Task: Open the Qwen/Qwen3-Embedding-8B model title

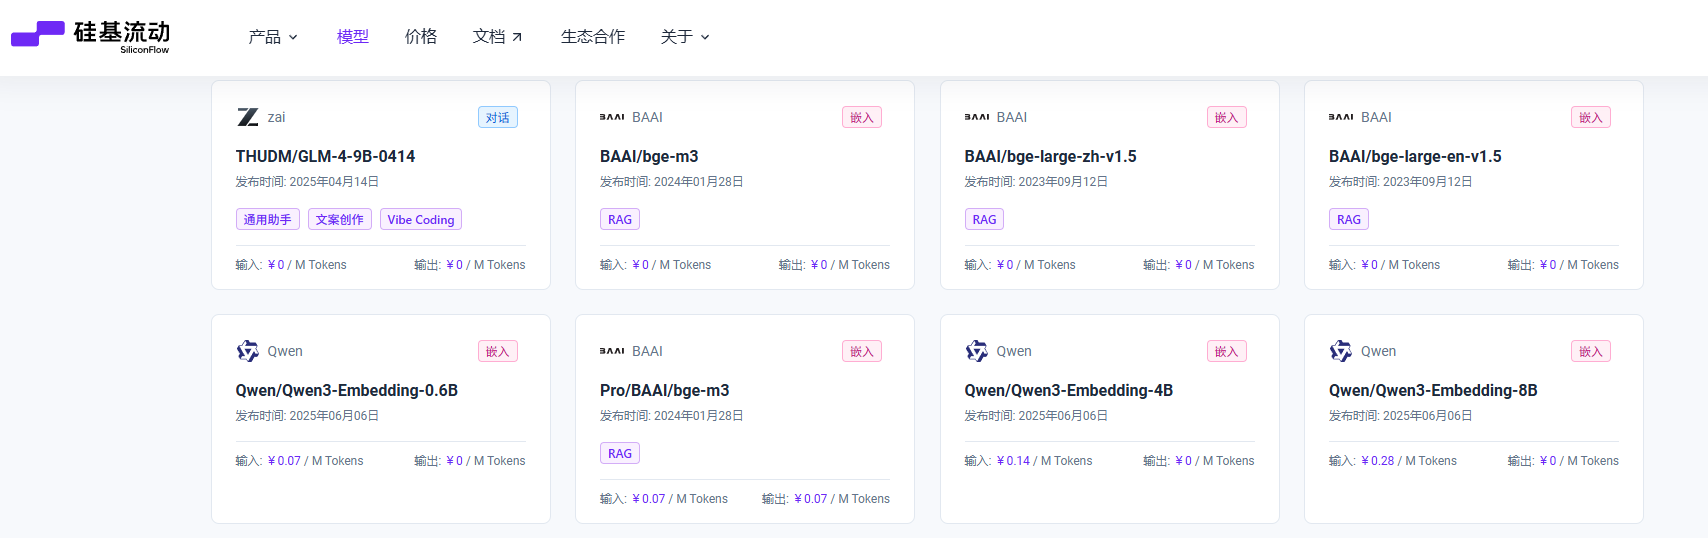Action: [x=1433, y=390]
